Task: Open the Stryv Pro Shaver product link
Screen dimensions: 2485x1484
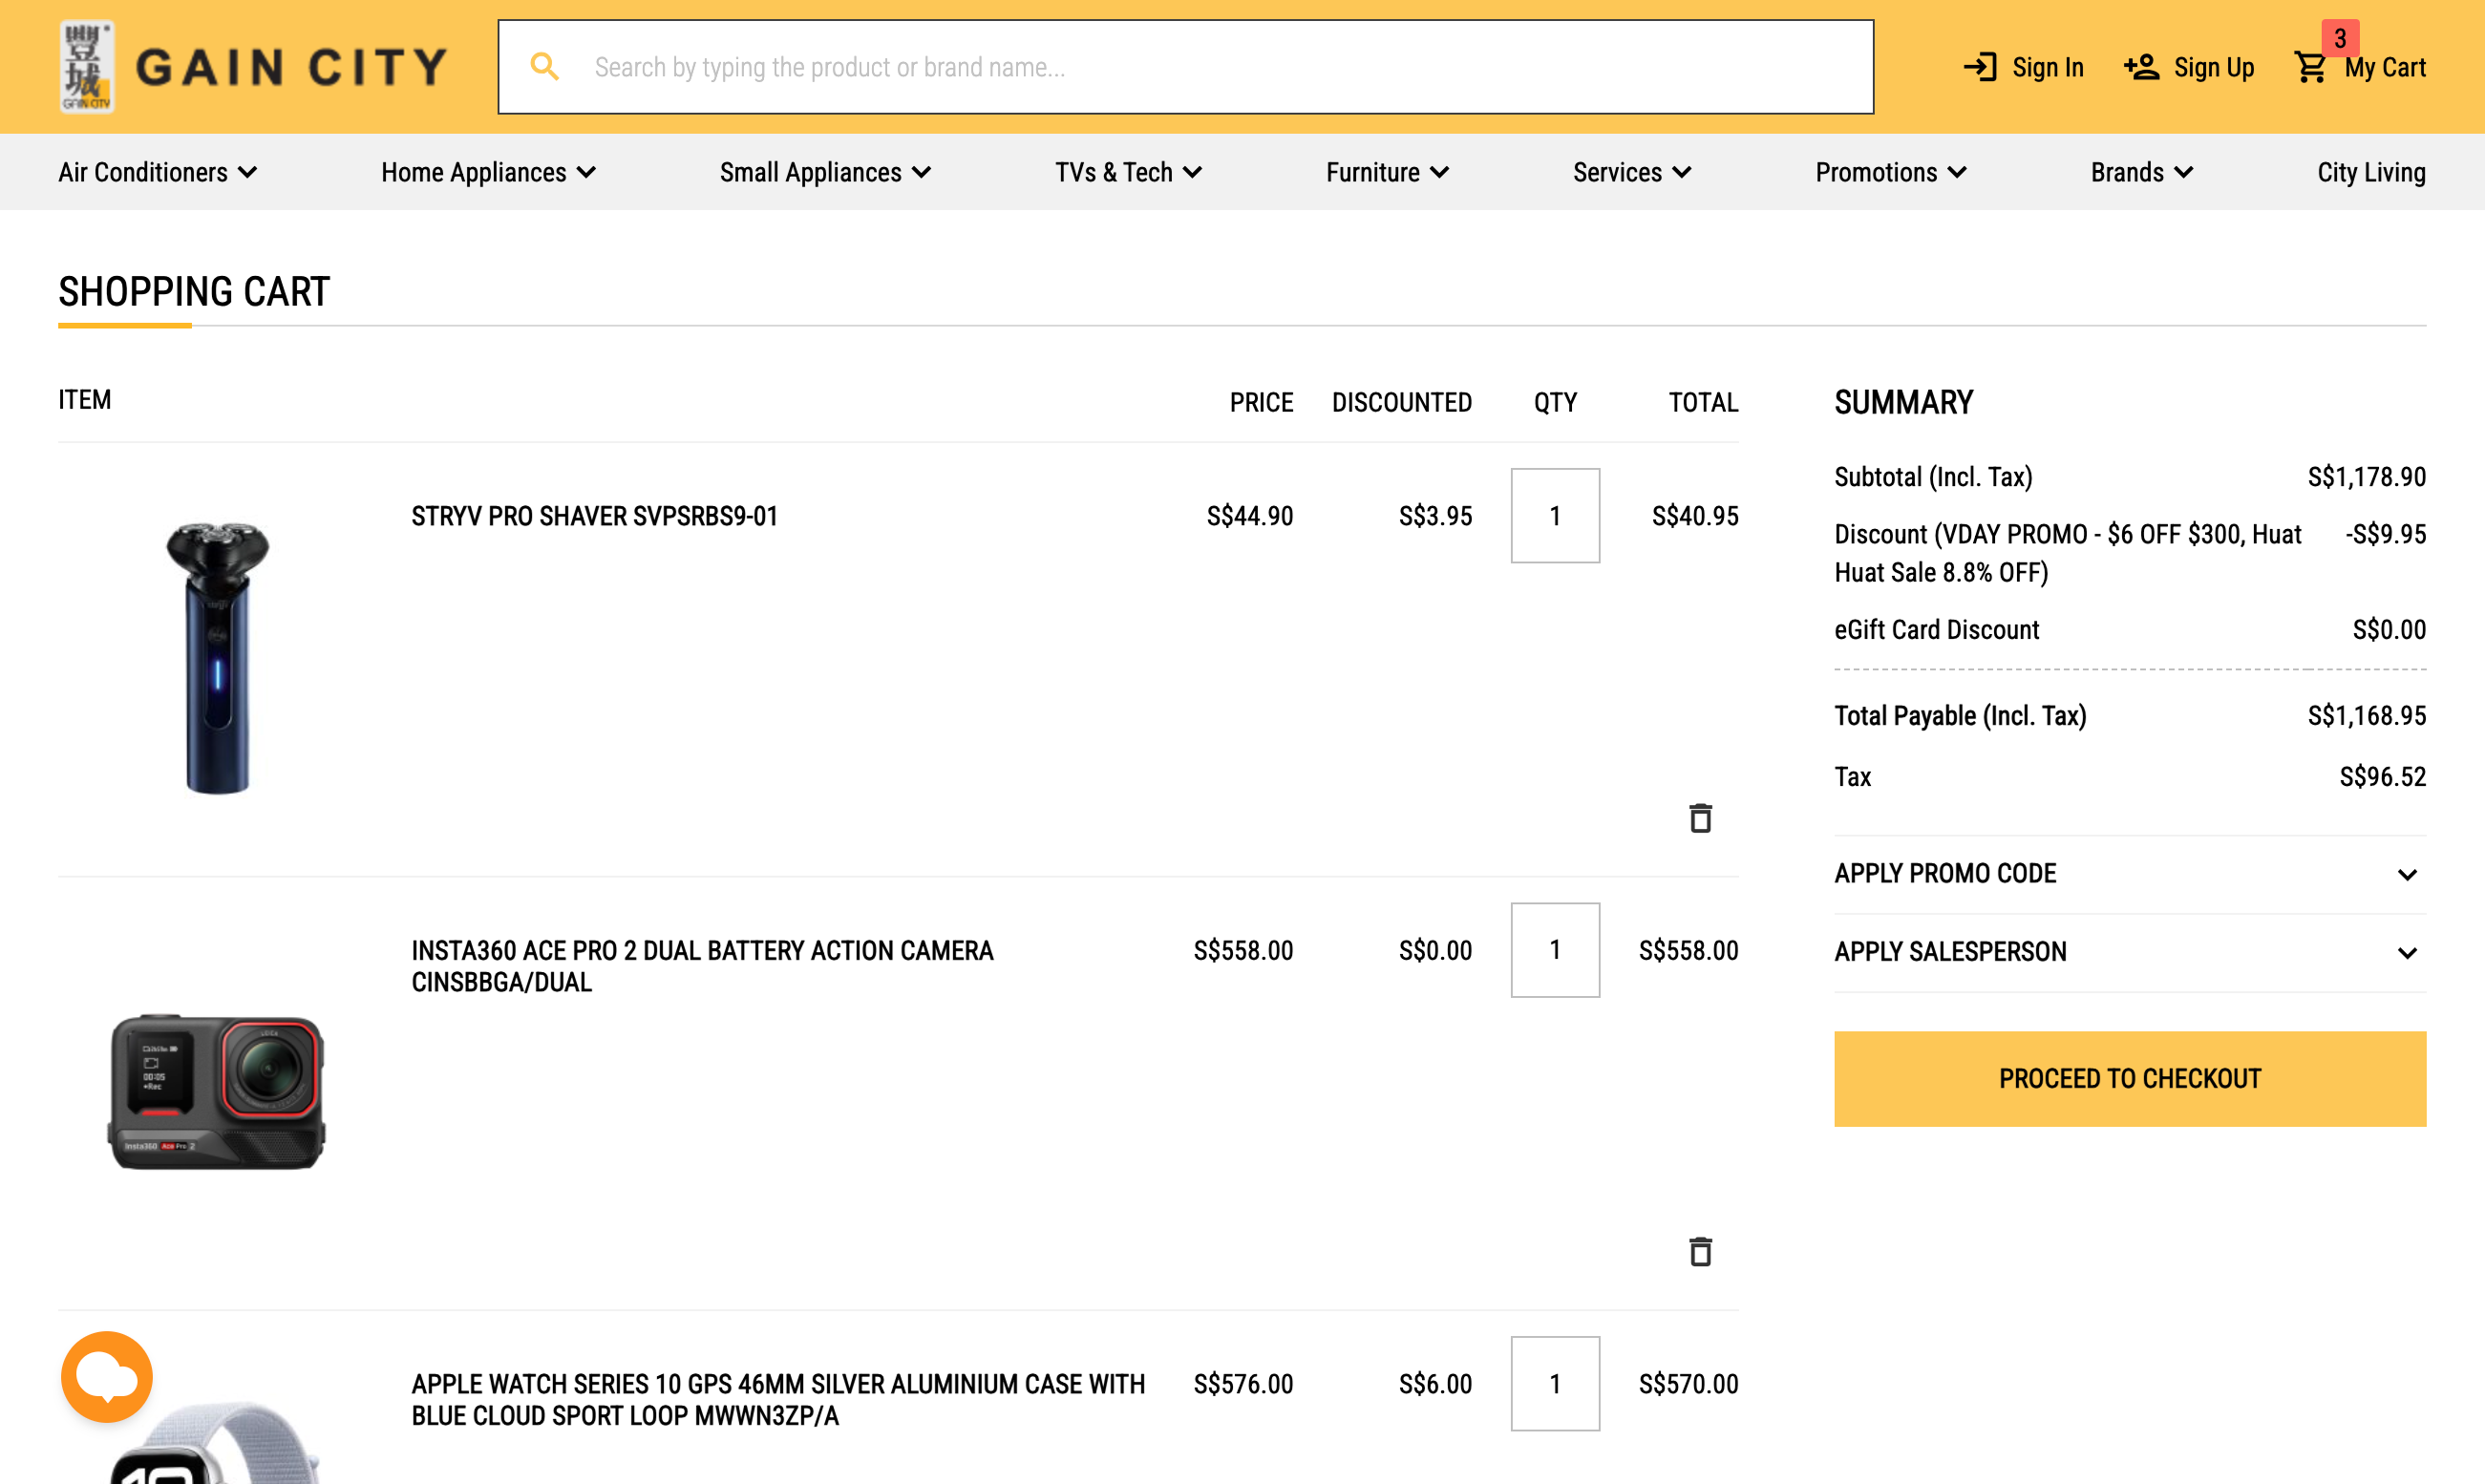Action: tap(594, 516)
